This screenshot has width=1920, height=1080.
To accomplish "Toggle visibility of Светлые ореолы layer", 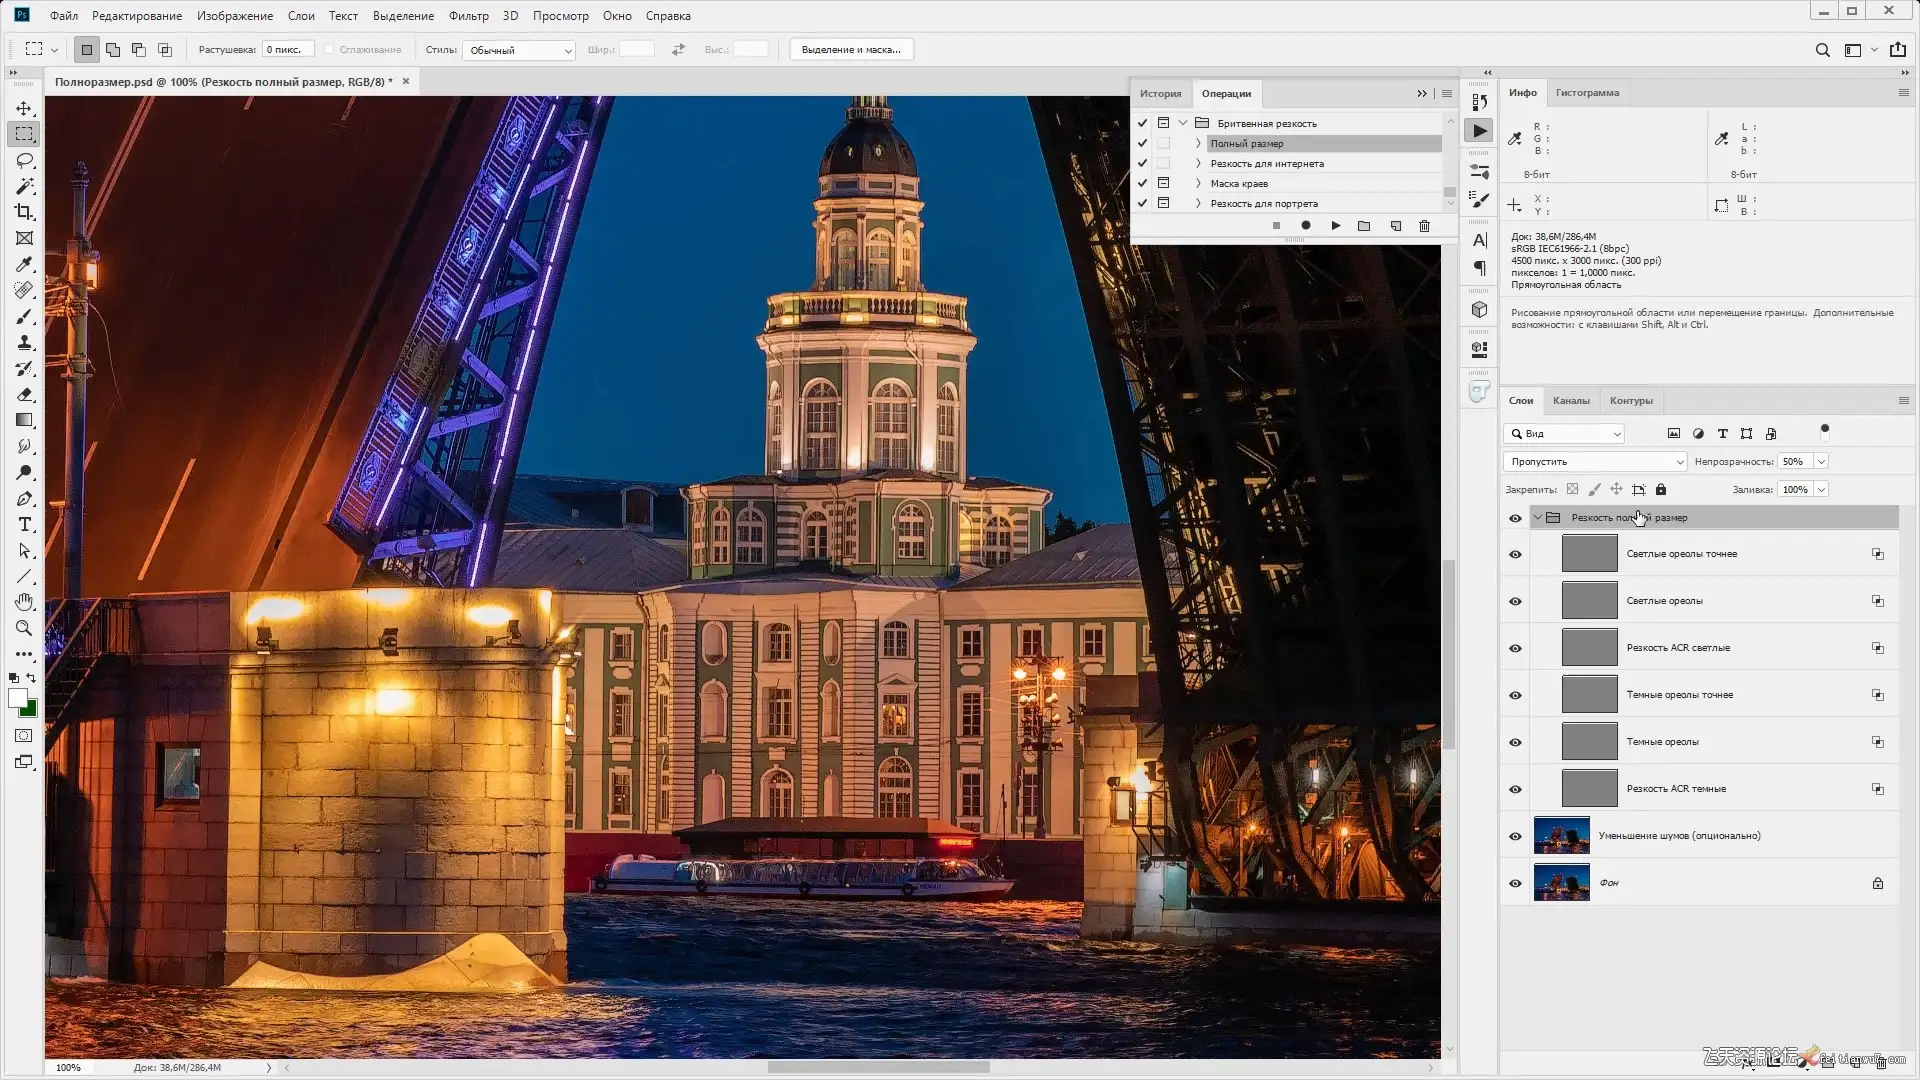I will coord(1515,601).
